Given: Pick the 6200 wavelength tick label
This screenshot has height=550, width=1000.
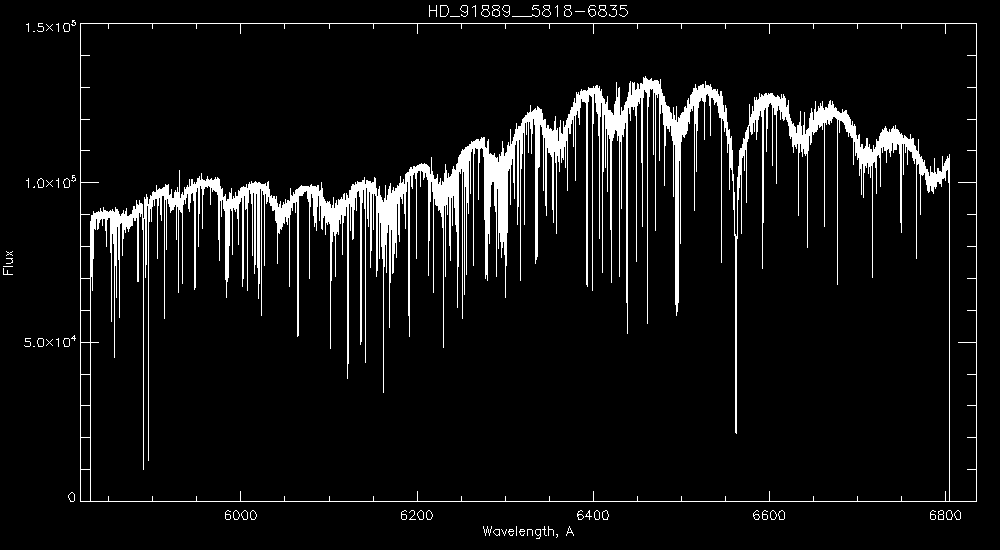Looking at the screenshot, I should click(417, 515).
